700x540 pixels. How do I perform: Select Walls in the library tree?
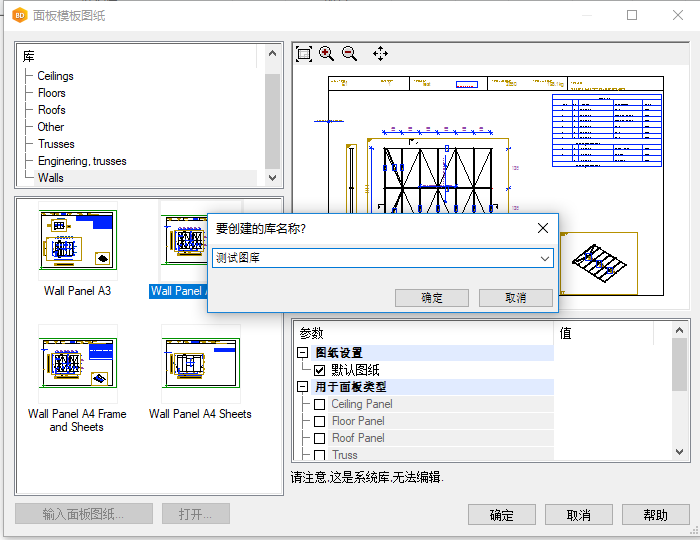(x=51, y=178)
